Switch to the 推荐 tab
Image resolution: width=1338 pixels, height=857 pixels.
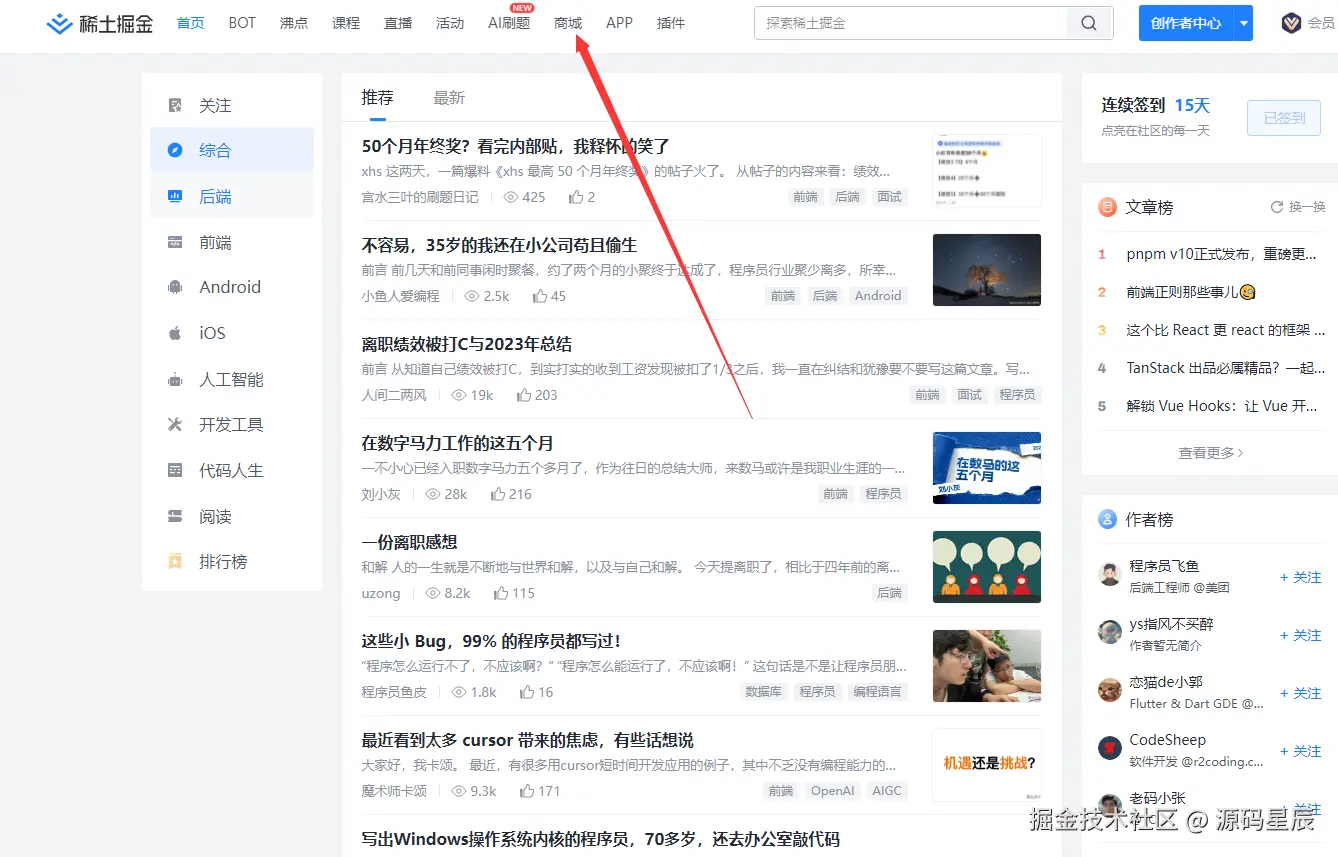click(378, 97)
